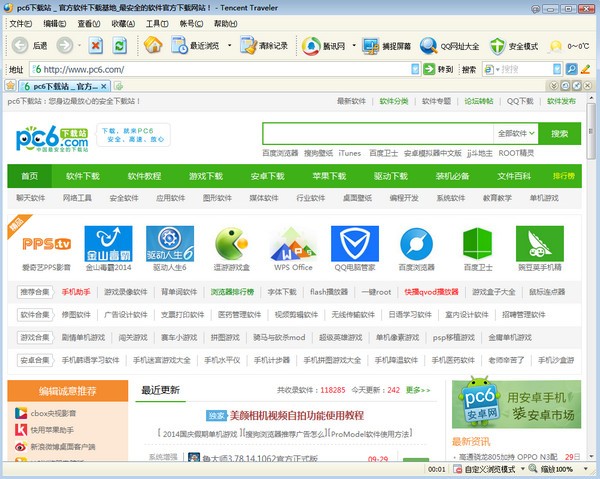This screenshot has height=479, width=600.
Task: Open the 编辑(E) menu
Action: pos(54,24)
